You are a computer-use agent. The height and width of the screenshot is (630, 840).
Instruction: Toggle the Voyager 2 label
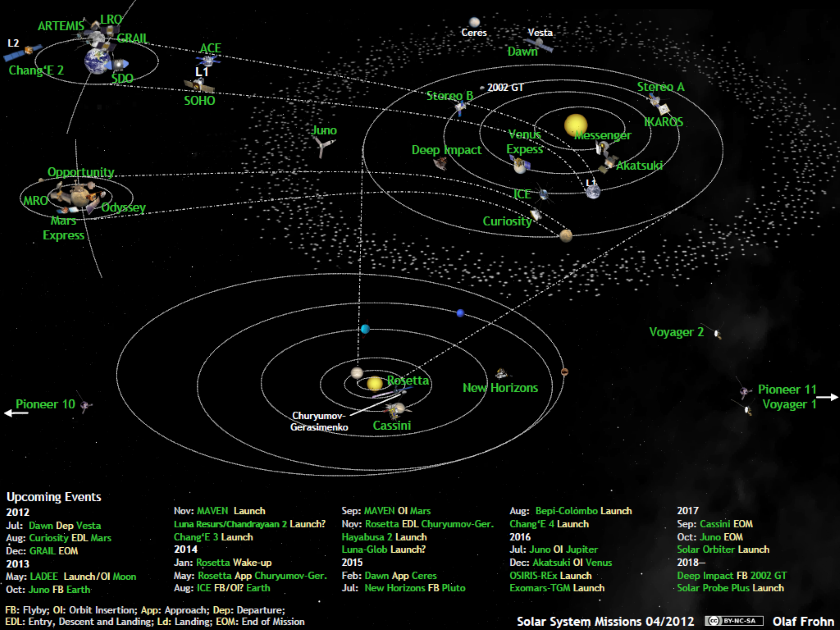679,331
